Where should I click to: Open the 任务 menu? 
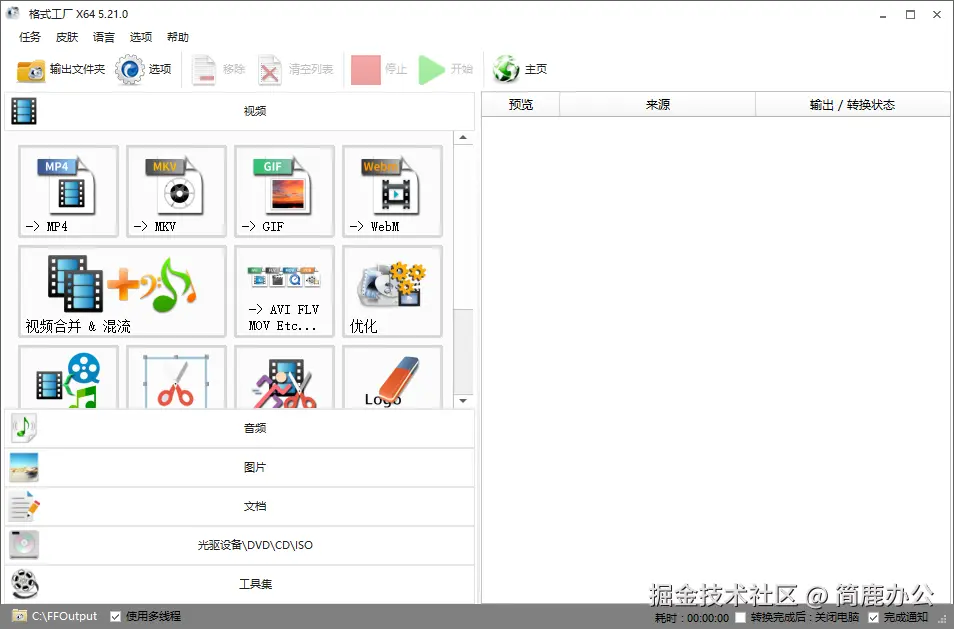pos(30,37)
